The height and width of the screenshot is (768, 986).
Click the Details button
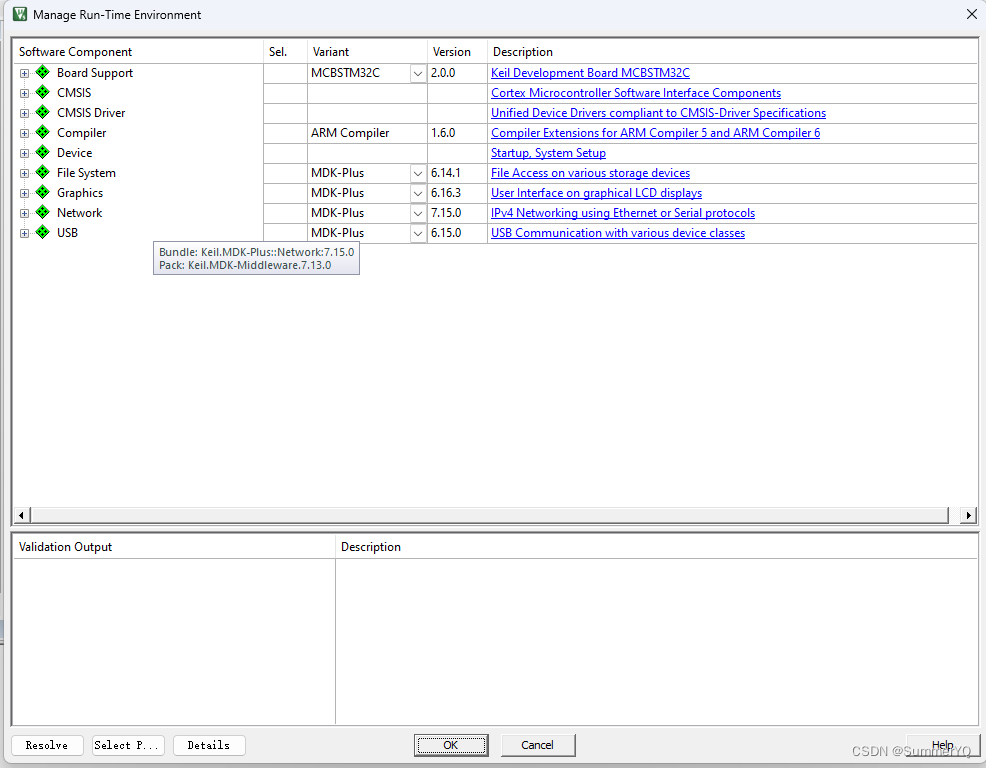pos(209,745)
